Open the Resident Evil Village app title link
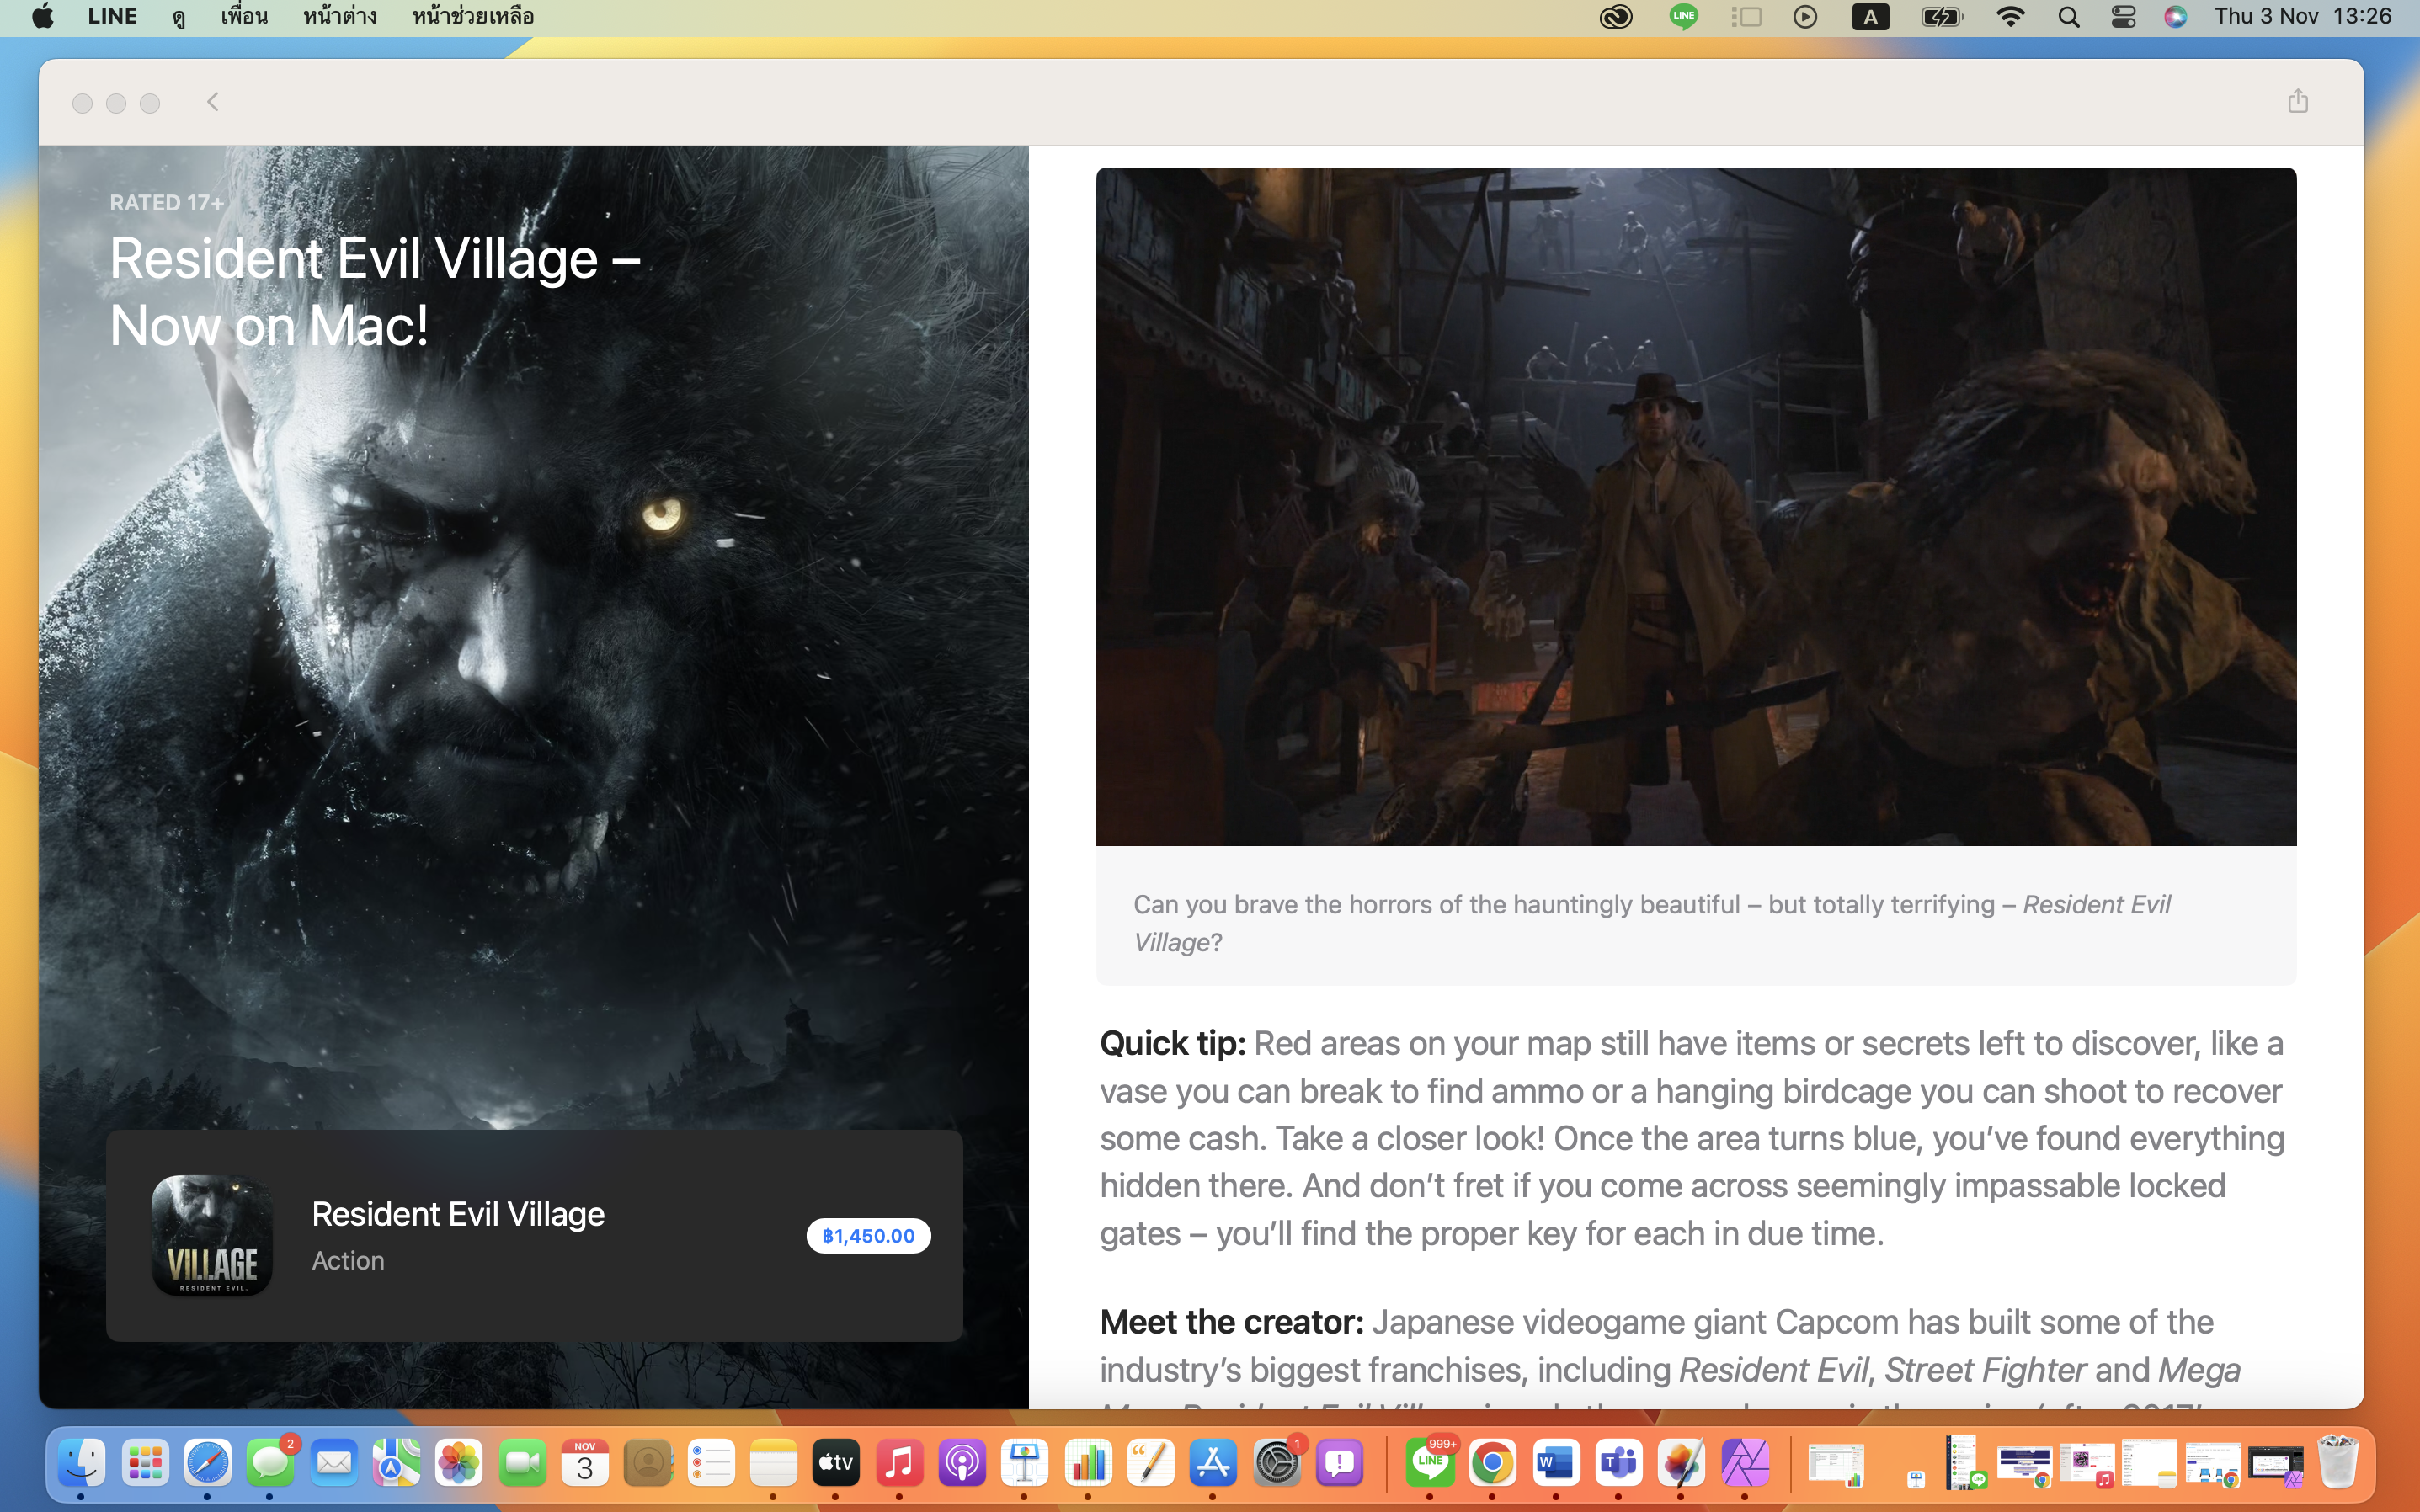Image resolution: width=2420 pixels, height=1512 pixels. point(458,1214)
